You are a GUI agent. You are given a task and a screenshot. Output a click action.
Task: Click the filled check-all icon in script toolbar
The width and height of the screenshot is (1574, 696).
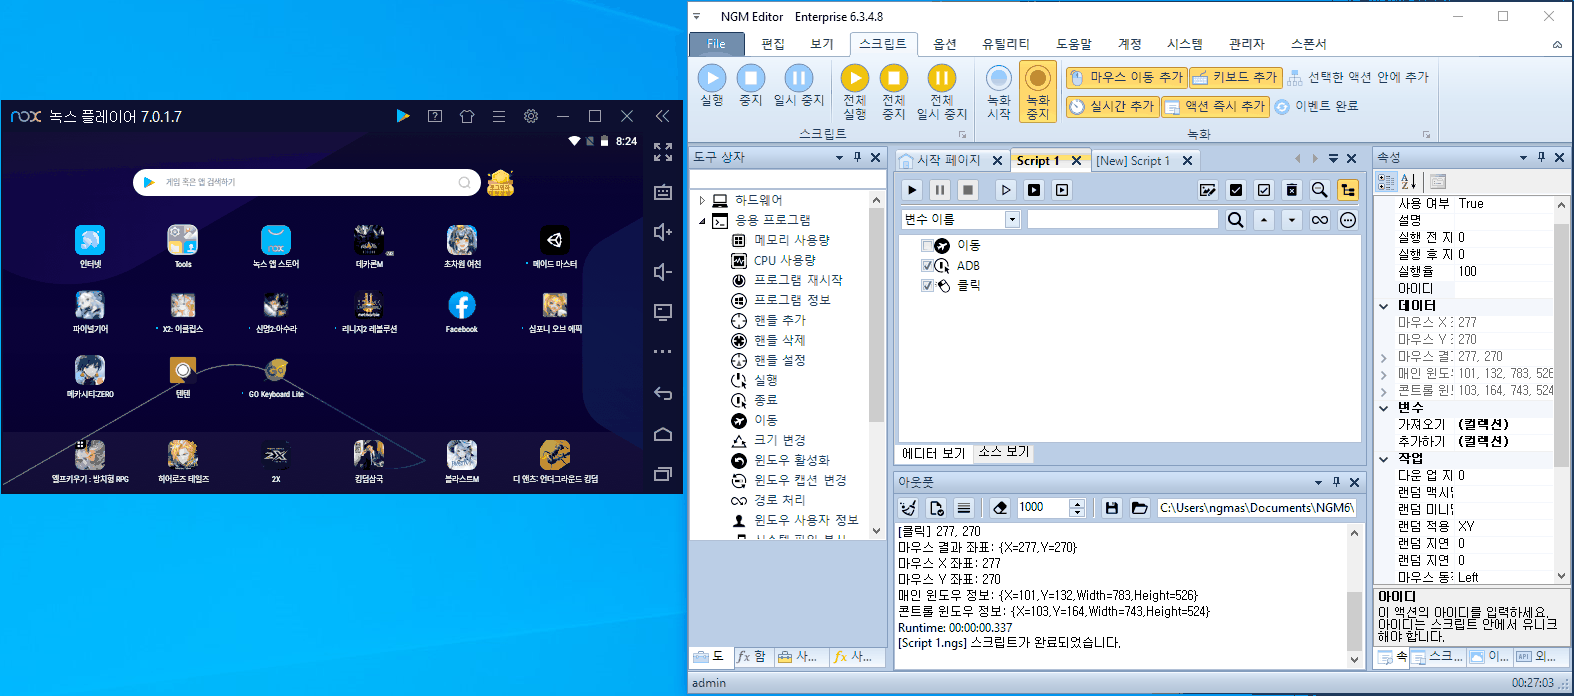point(1236,190)
